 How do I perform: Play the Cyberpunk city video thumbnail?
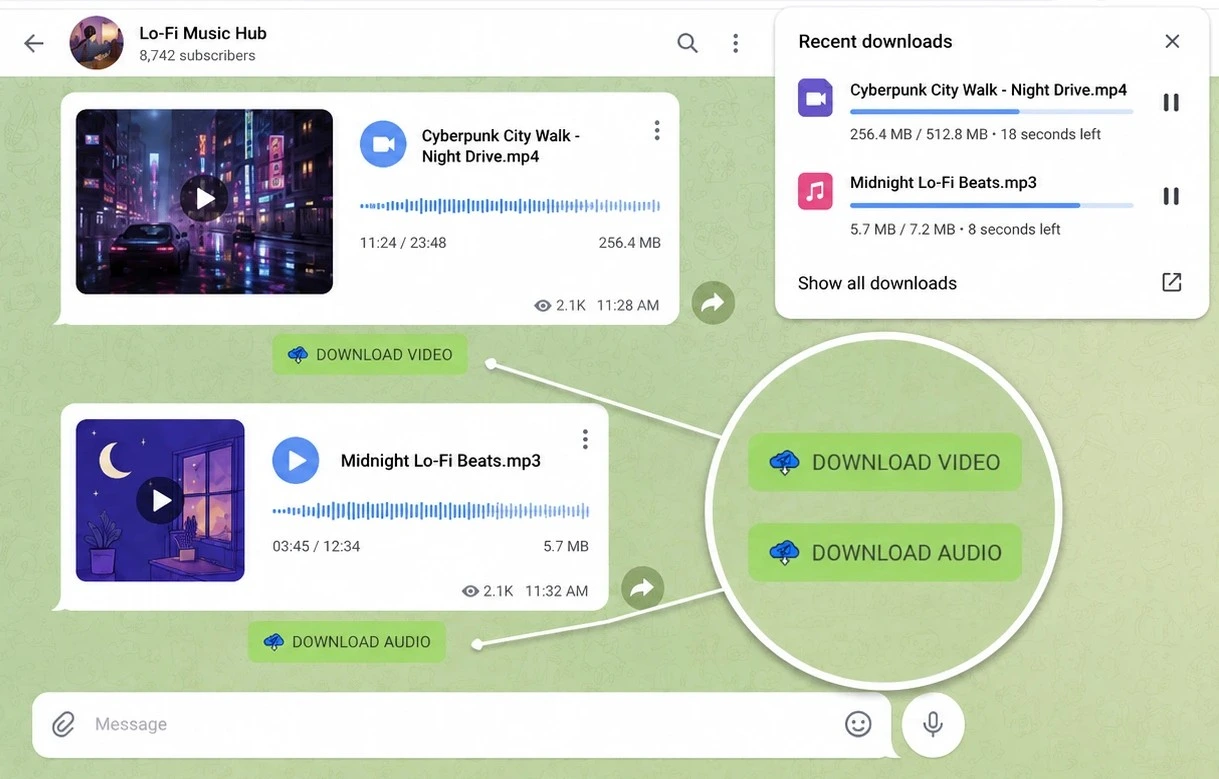[x=204, y=199]
